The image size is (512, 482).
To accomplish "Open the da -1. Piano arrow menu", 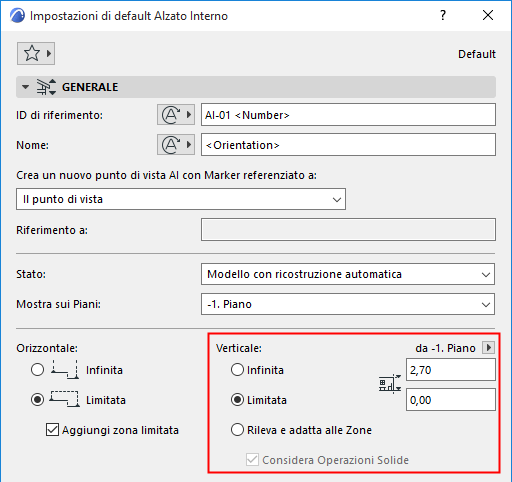I will coord(489,348).
